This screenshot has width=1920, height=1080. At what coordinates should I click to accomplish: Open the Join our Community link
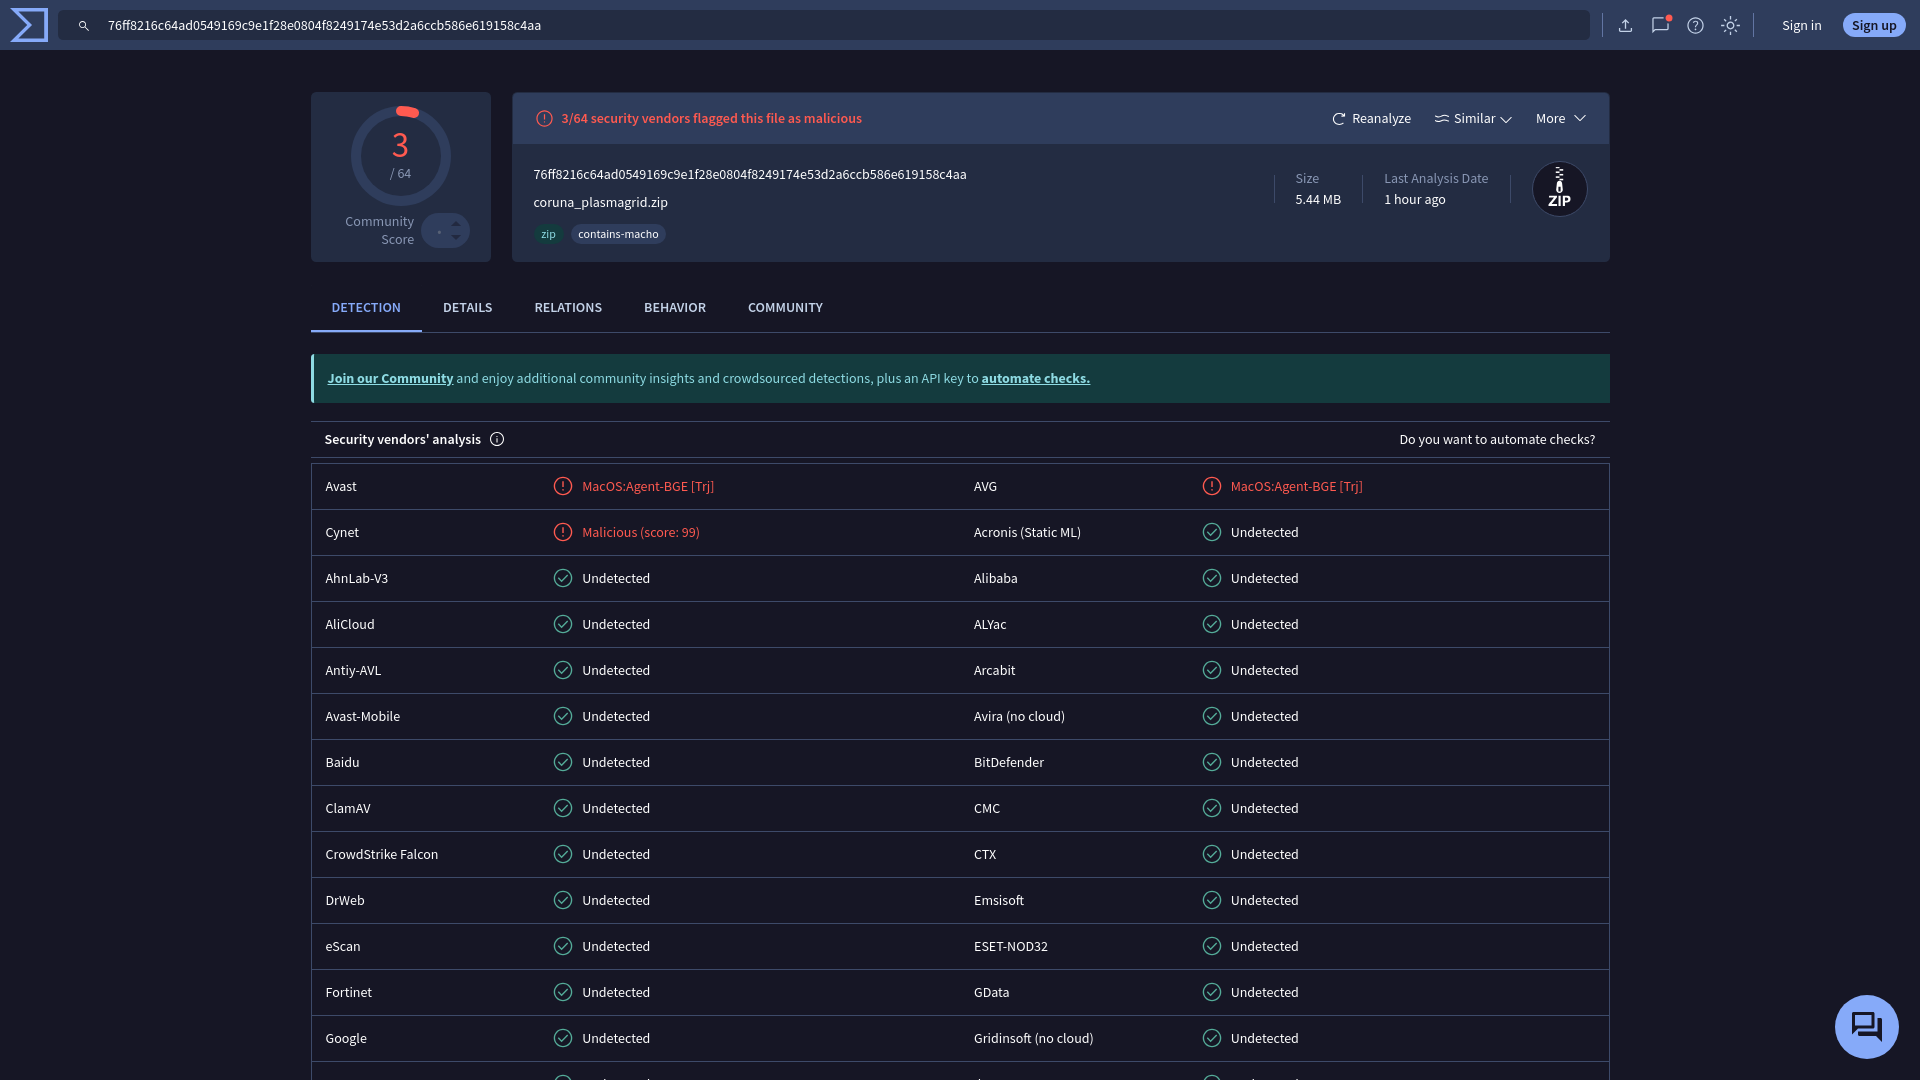(x=390, y=378)
